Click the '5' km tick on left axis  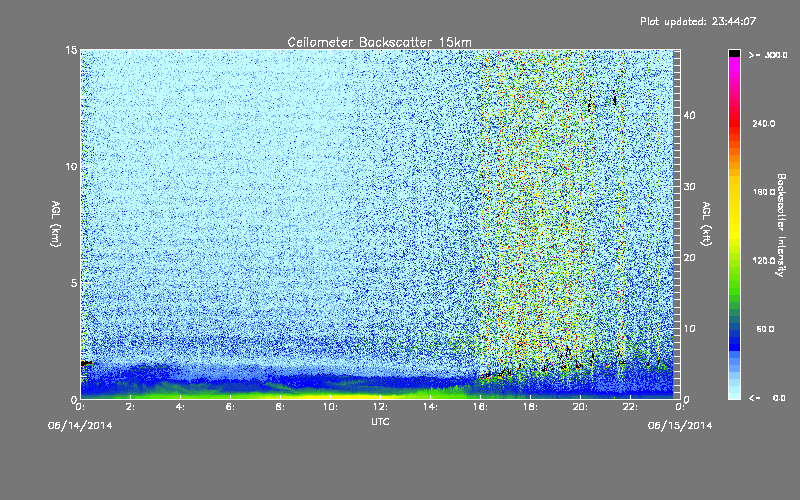point(74,283)
